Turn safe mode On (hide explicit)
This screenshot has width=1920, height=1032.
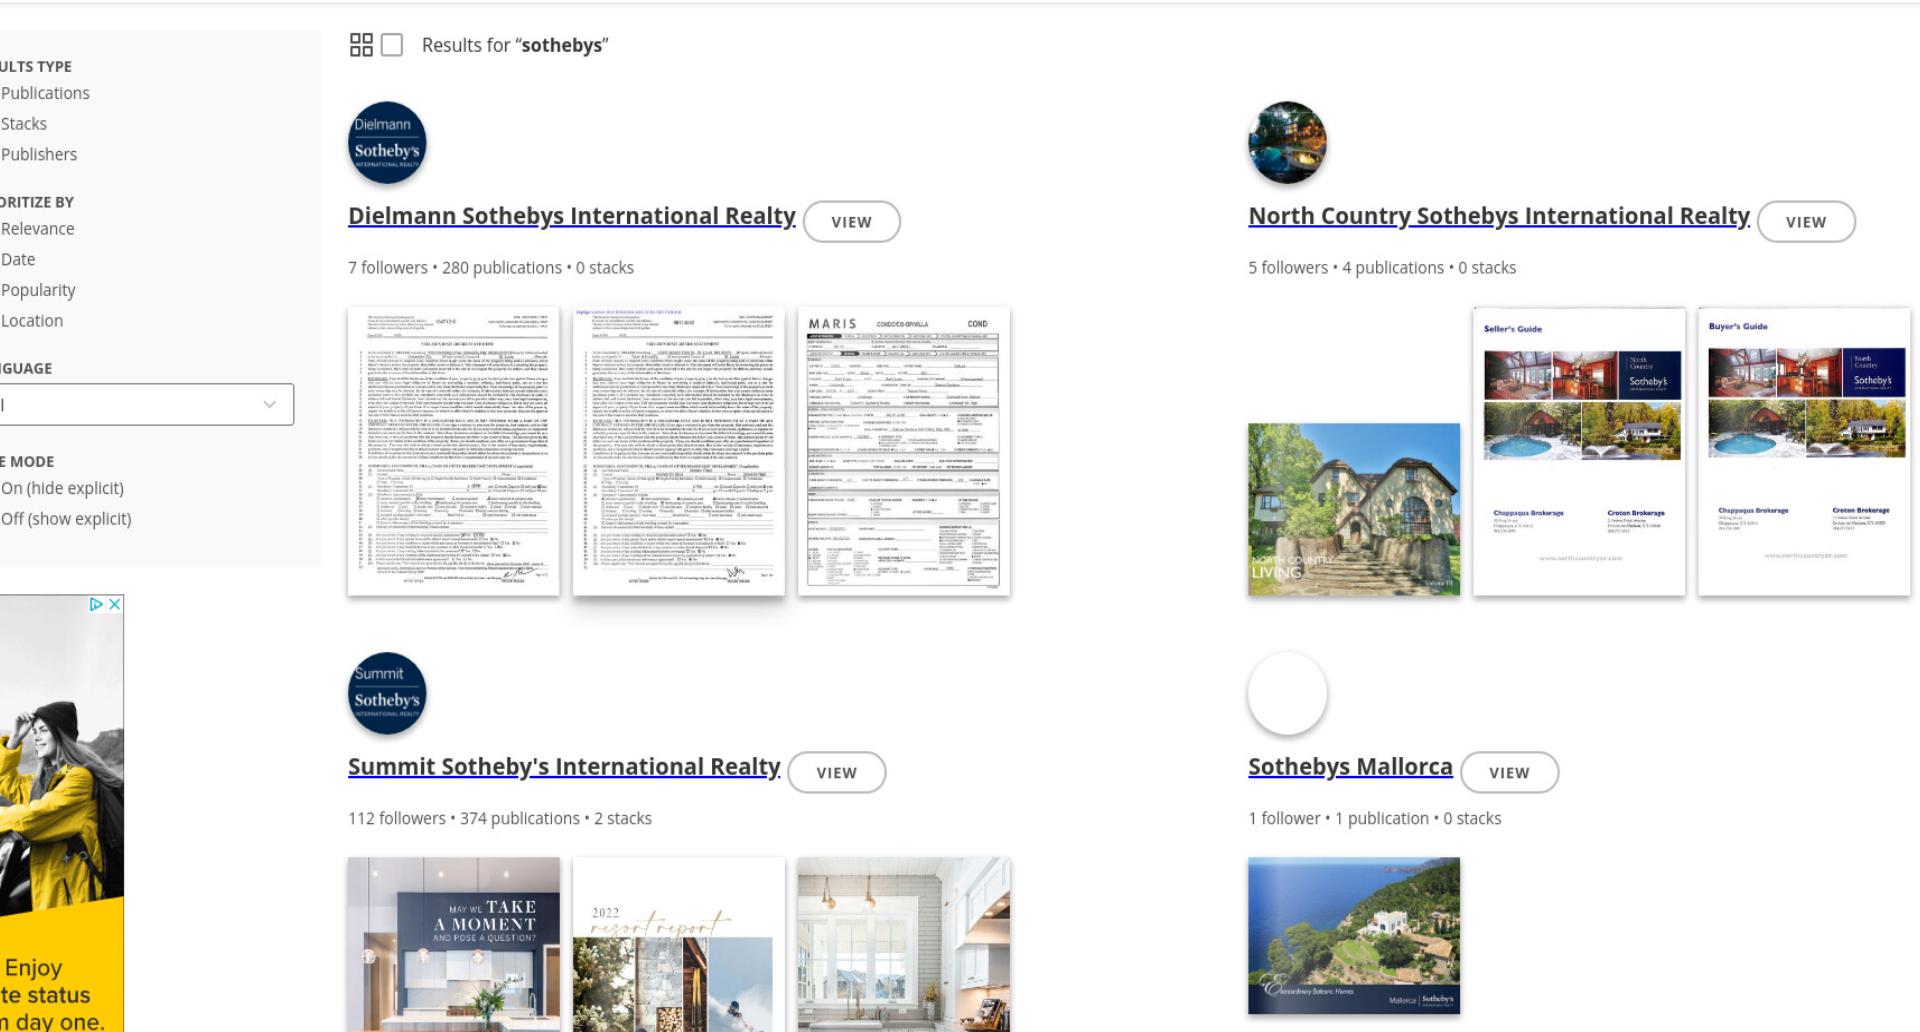coord(62,488)
